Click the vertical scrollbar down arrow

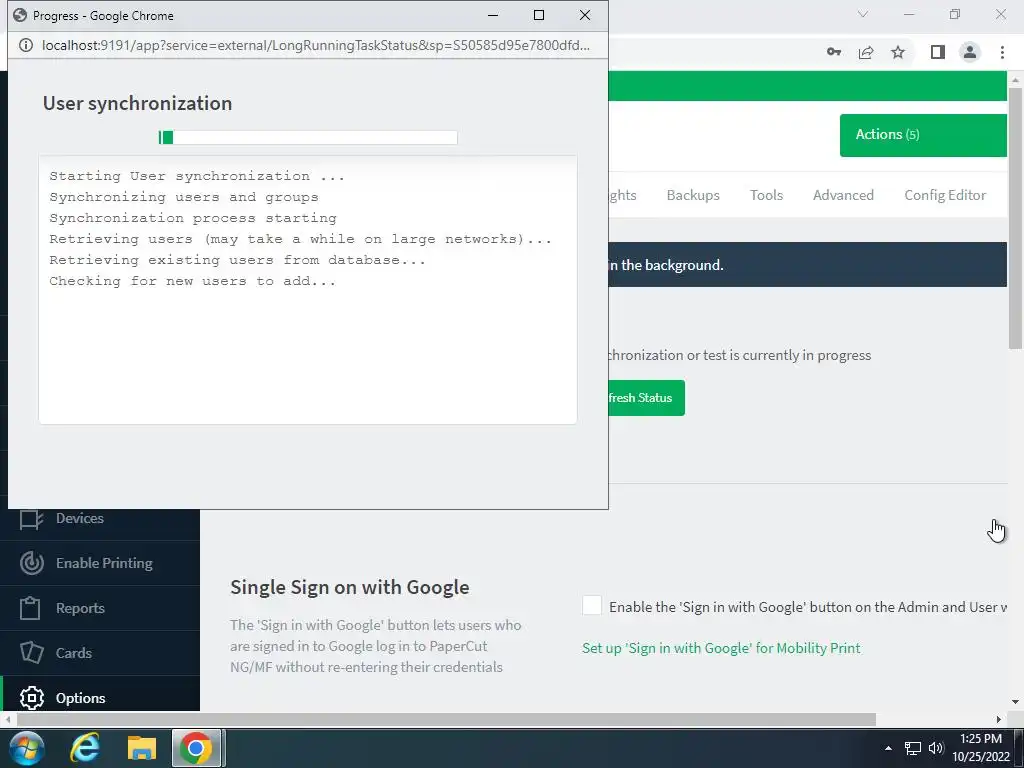tap(1015, 702)
